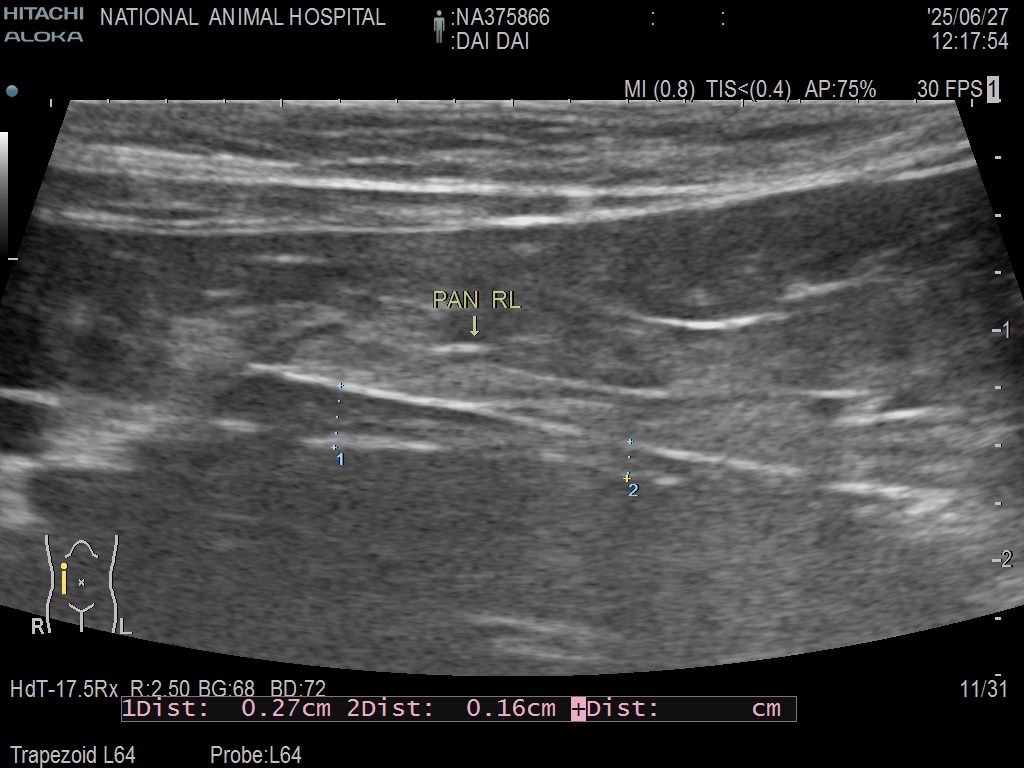Click the image number 1 indicator box
Image resolution: width=1024 pixels, height=768 pixels.
click(x=992, y=89)
